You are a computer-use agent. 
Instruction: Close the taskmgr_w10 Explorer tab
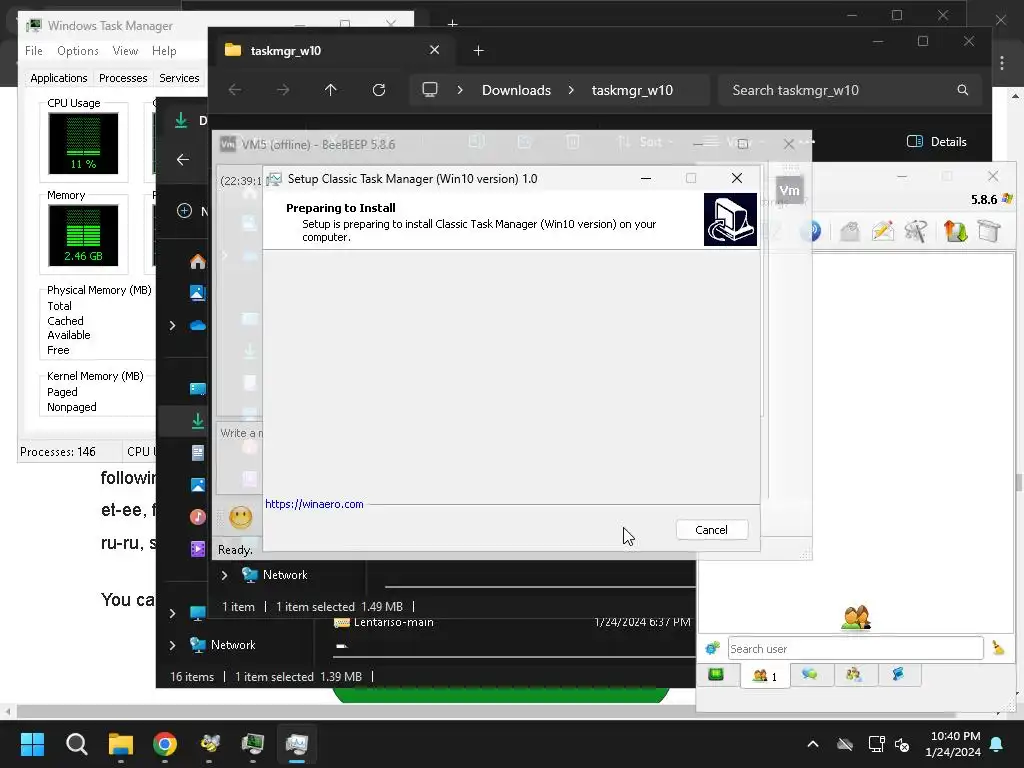[434, 50]
